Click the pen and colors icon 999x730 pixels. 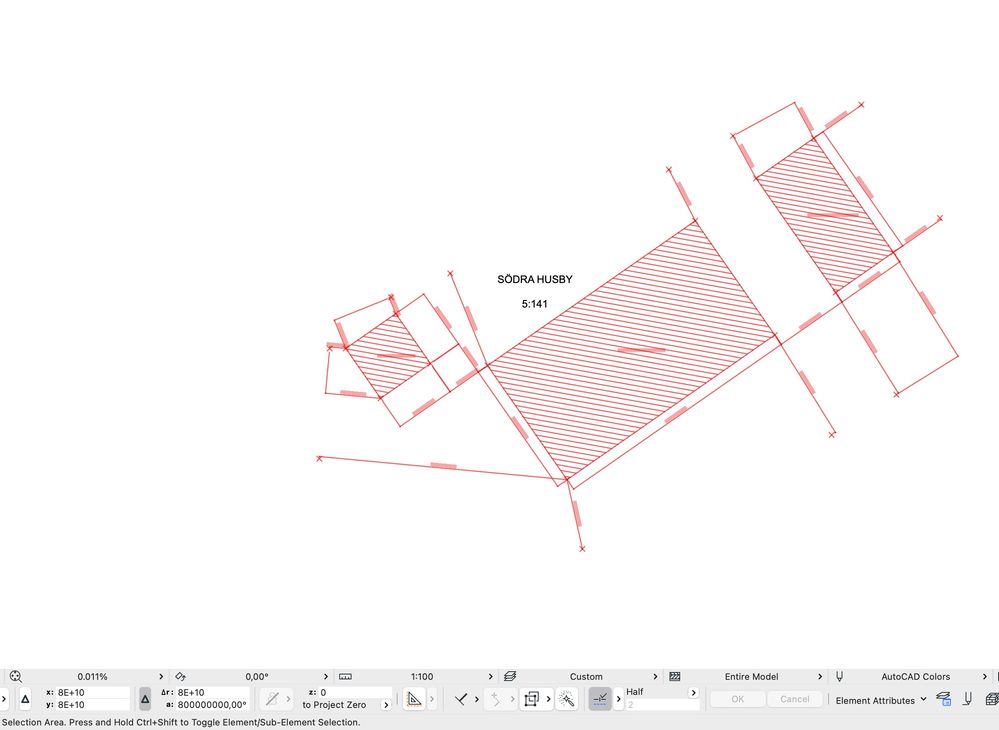click(x=968, y=699)
